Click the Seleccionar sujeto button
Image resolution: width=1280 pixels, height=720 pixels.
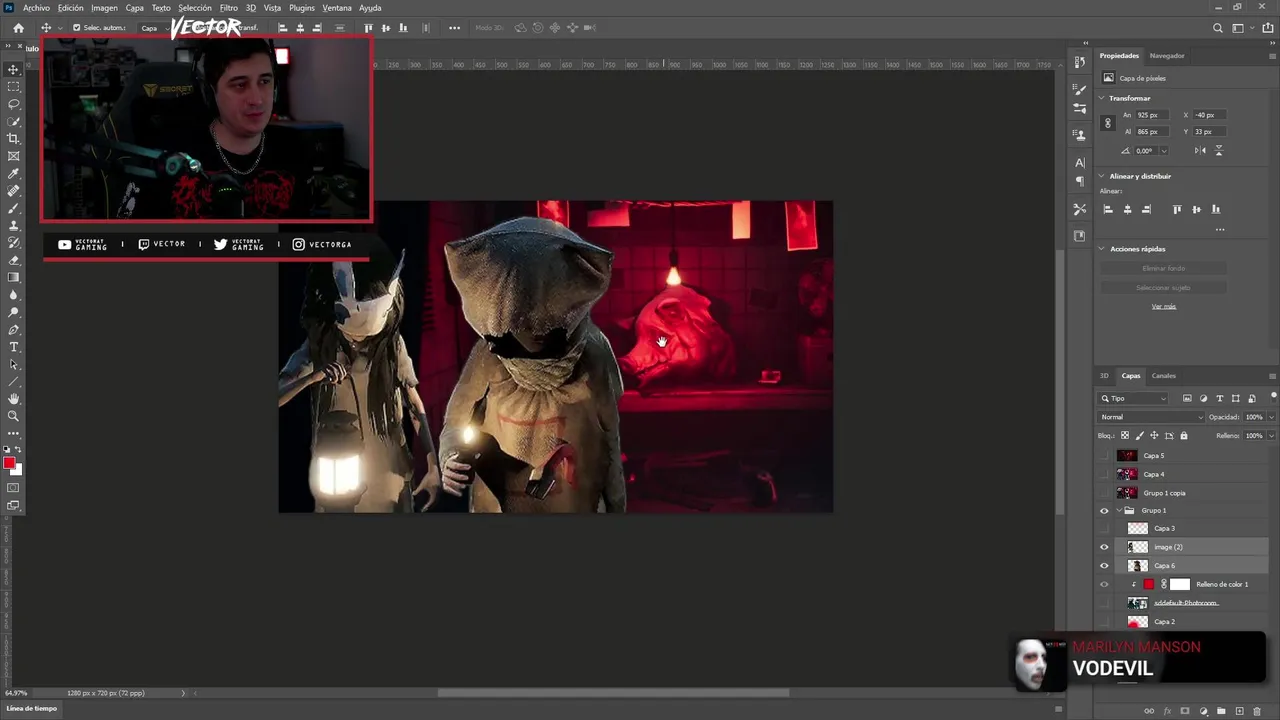tap(1163, 288)
